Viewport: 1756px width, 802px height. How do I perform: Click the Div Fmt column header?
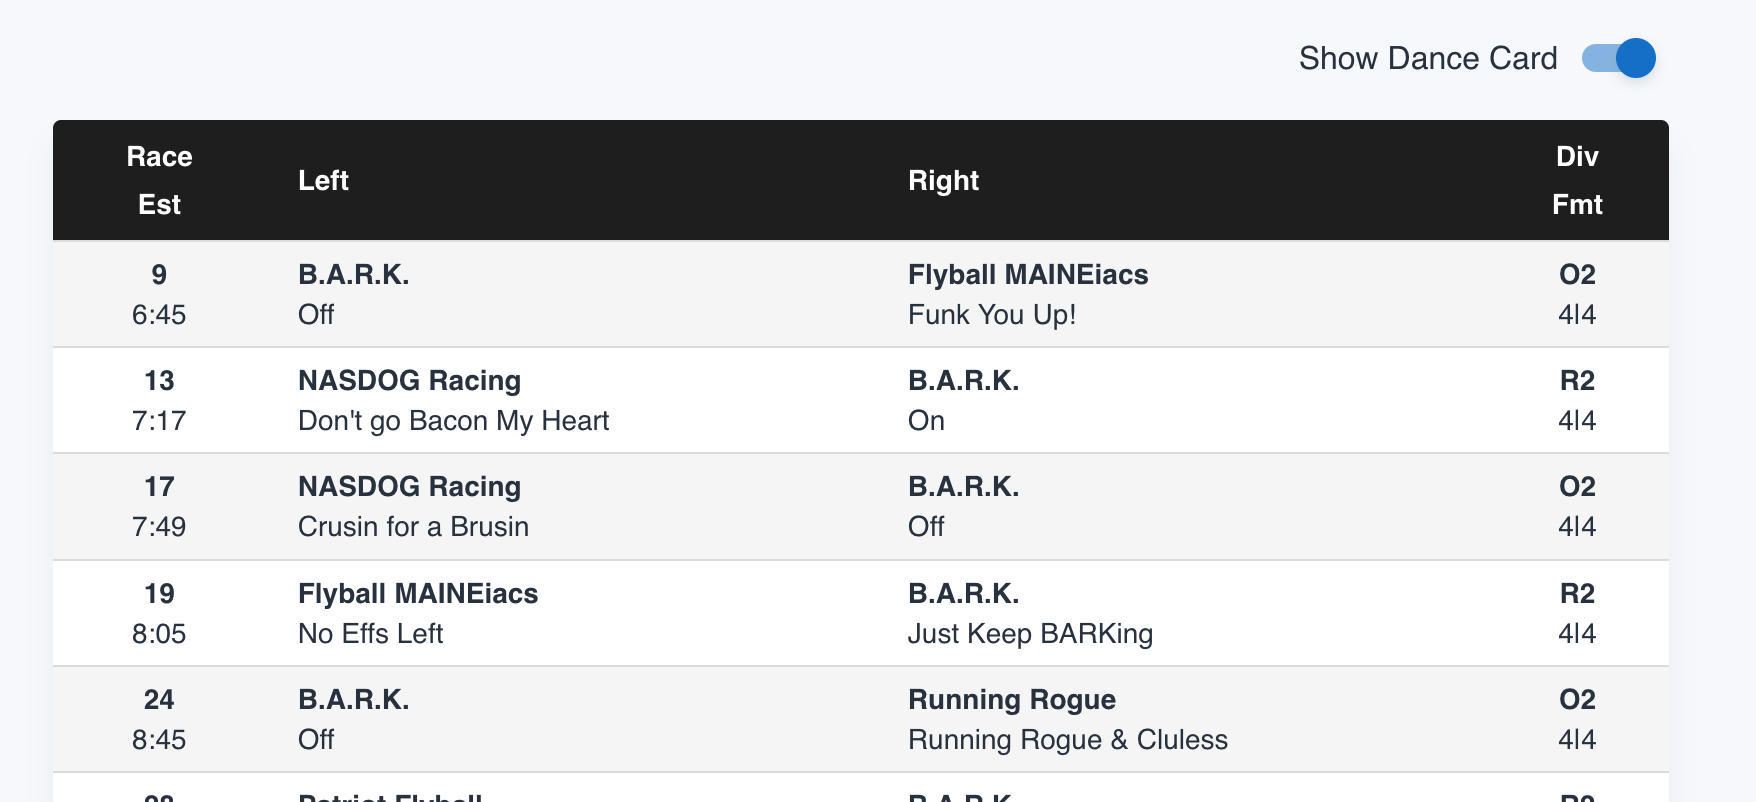[1576, 180]
